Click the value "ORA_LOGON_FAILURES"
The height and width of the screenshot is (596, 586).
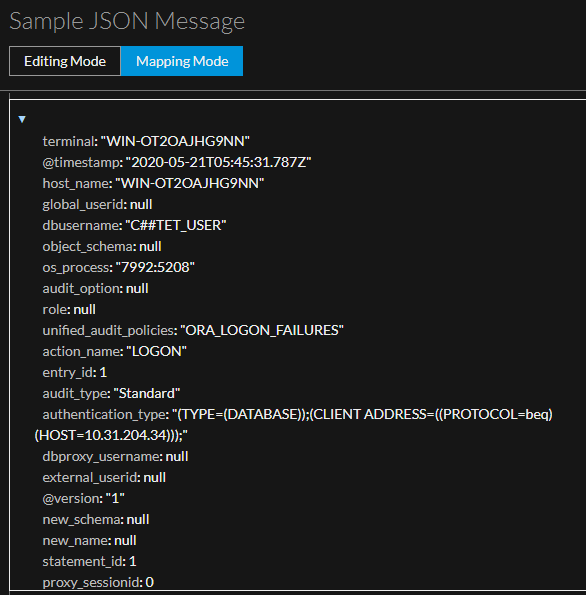(x=262, y=331)
